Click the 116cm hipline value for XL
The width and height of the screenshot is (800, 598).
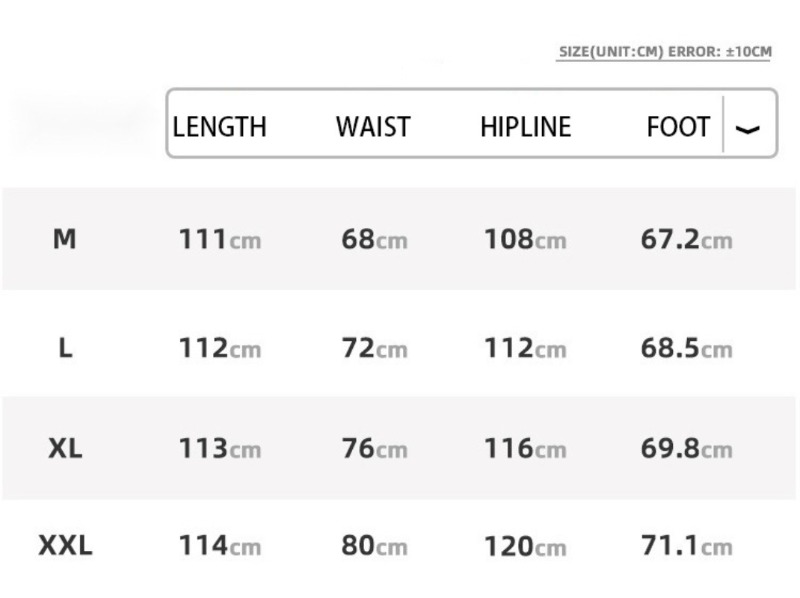pyautogui.click(x=525, y=448)
